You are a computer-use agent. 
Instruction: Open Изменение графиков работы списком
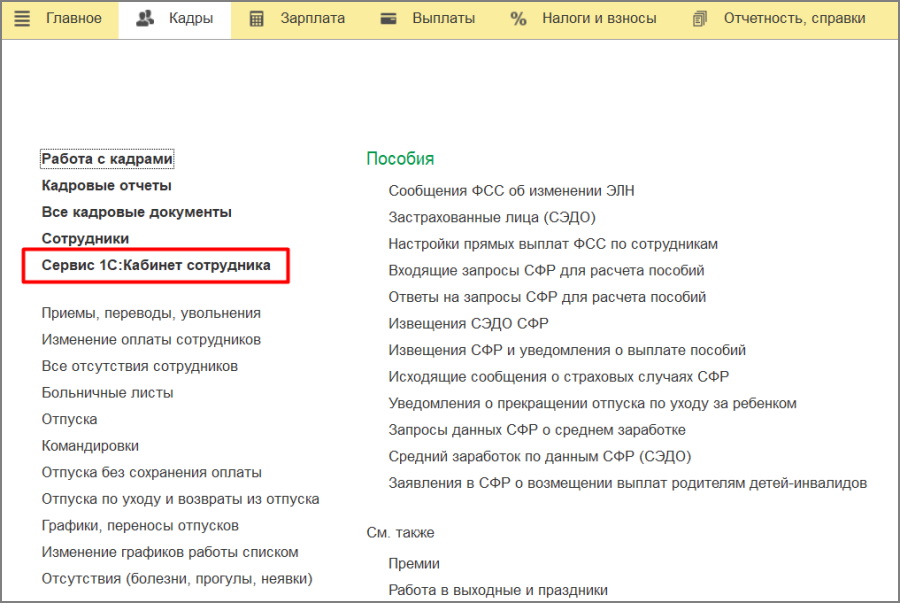click(170, 552)
